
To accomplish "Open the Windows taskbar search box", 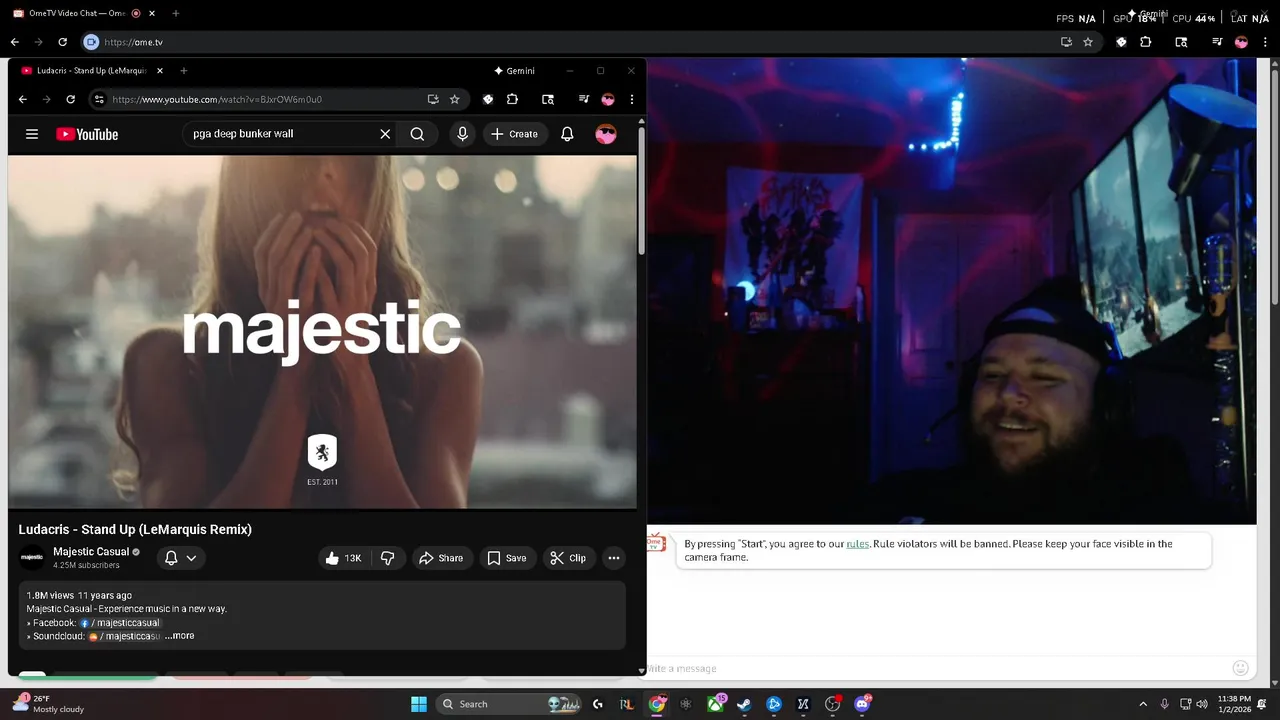I will coord(510,704).
